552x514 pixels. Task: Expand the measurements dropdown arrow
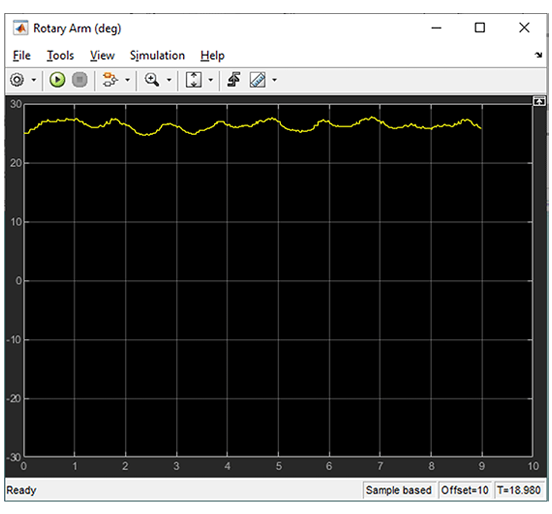point(274,80)
